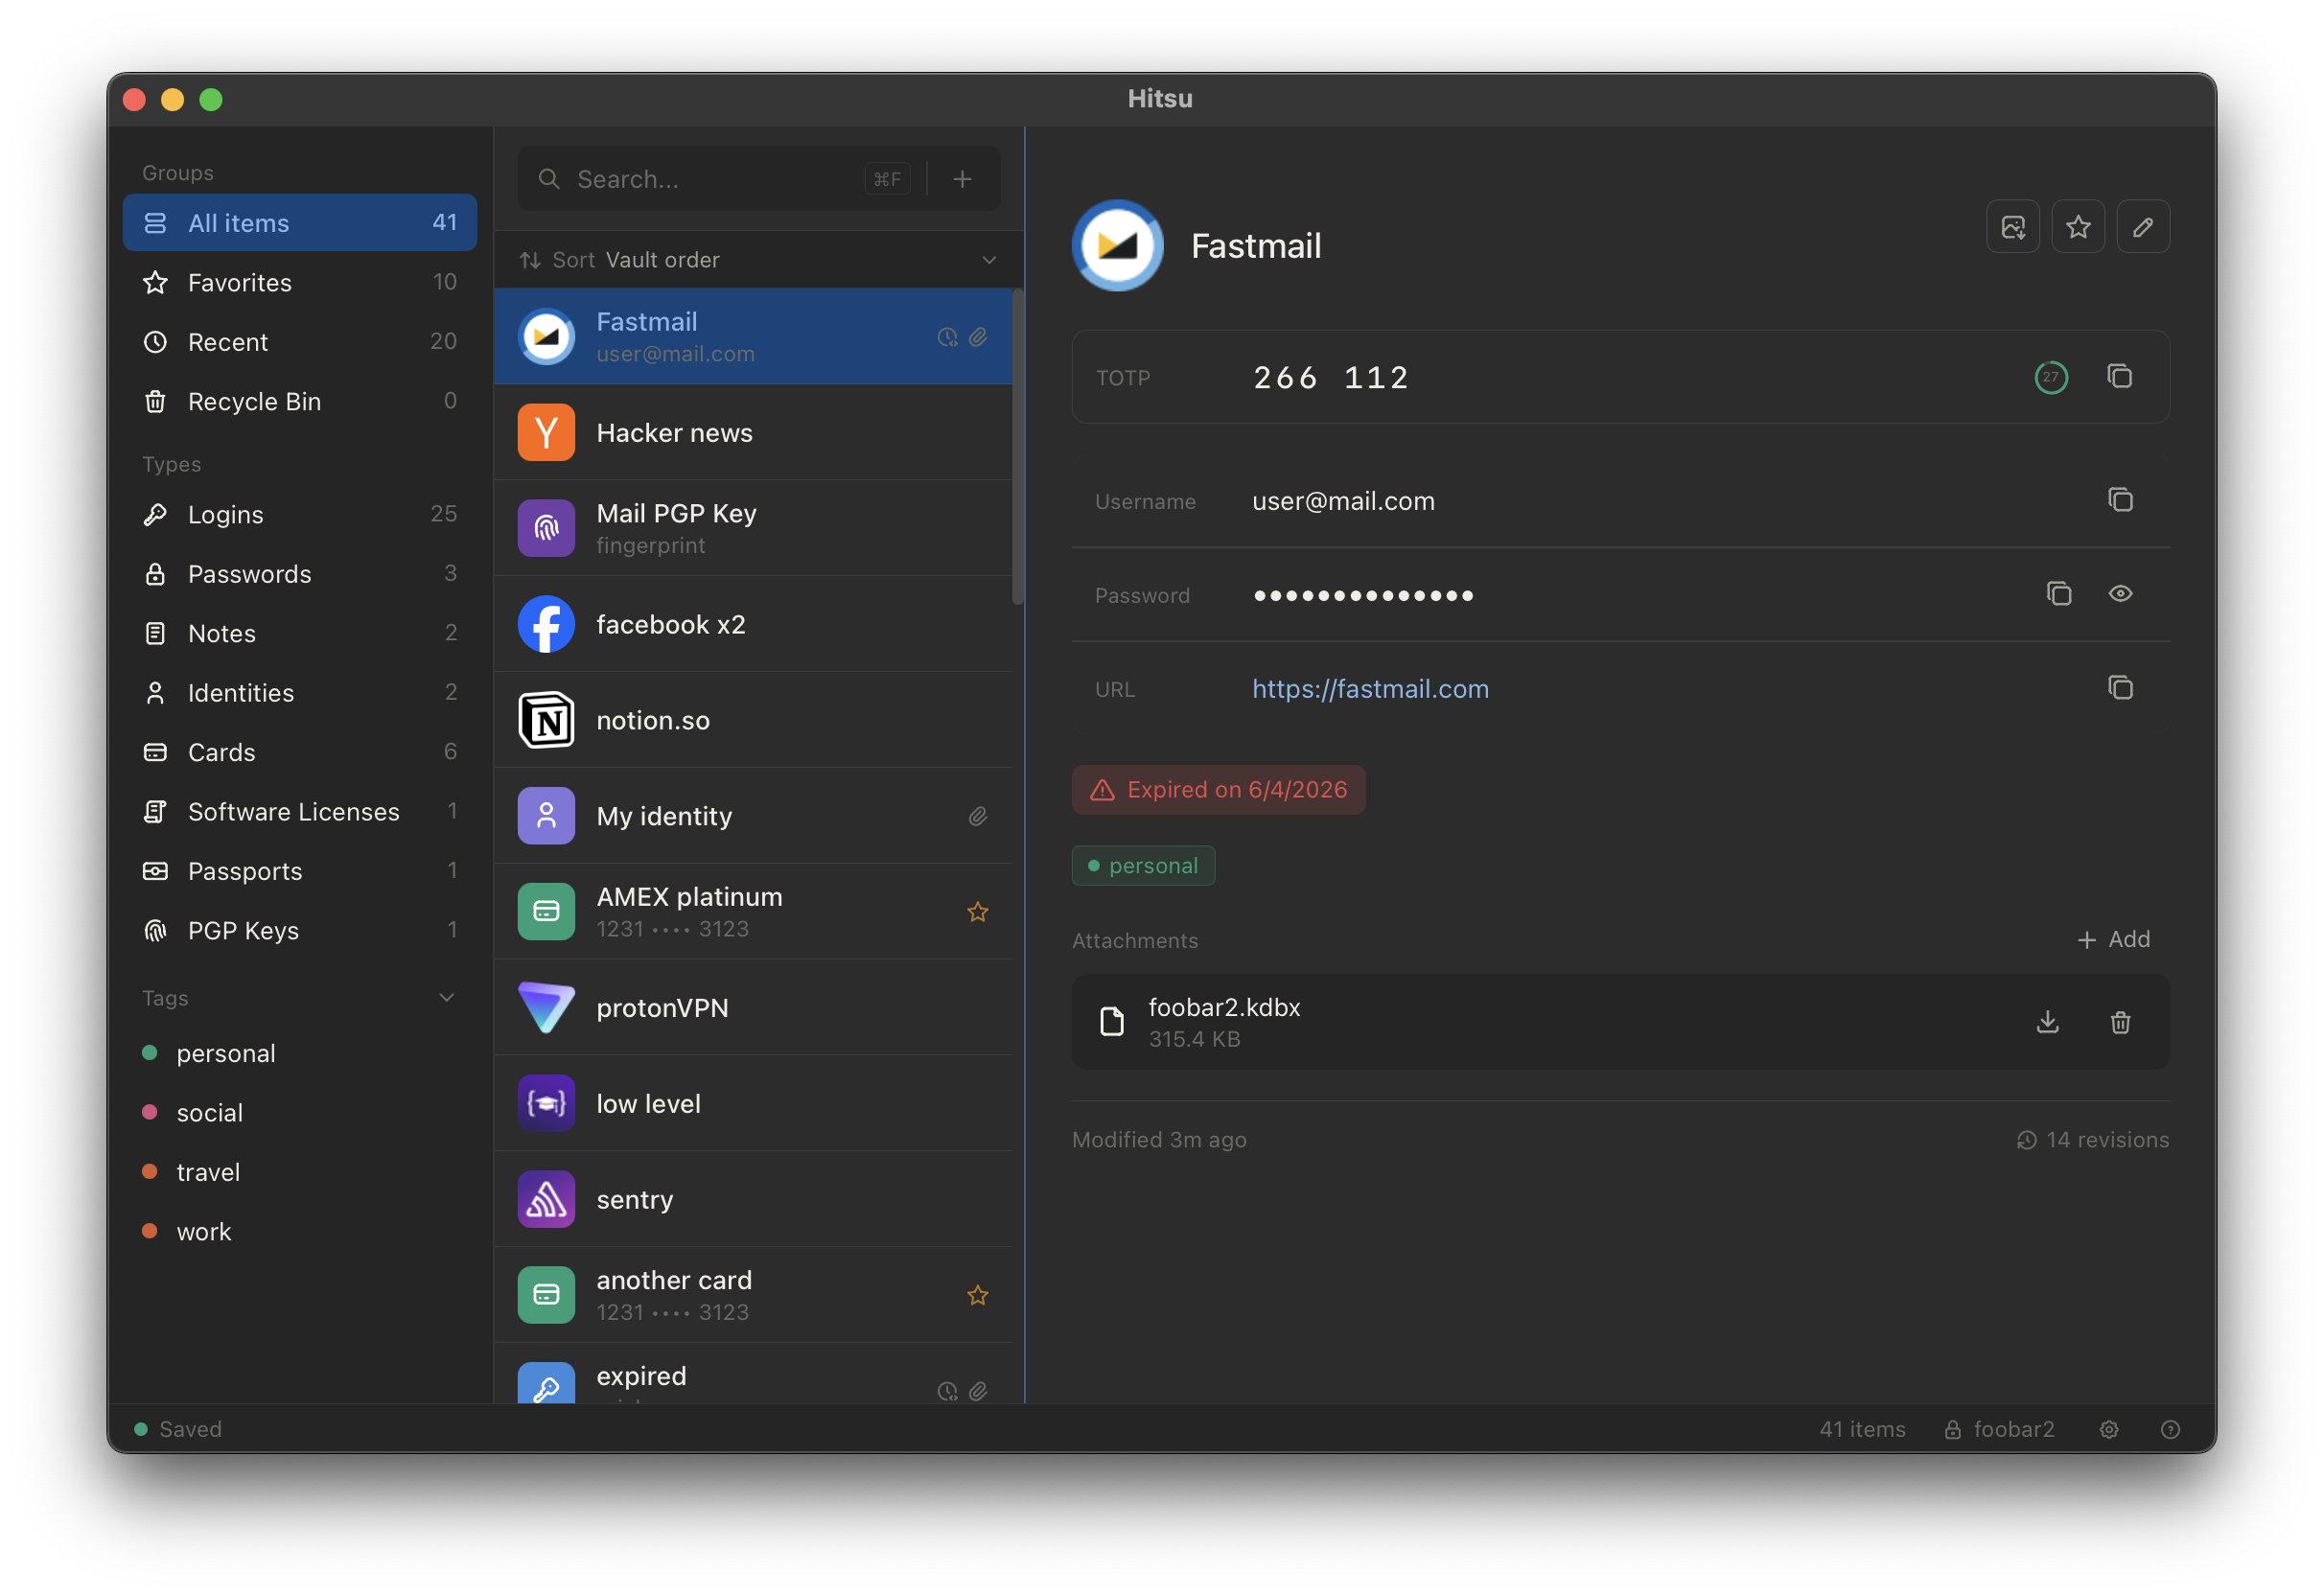Click the Modified 3m ago text
Viewport: 2324px width, 1595px height.
click(x=1159, y=1139)
